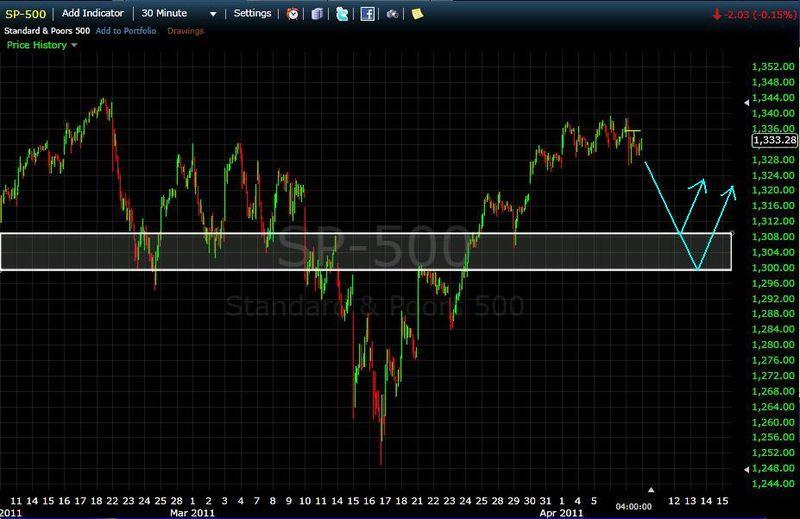Viewport: 800px width, 519px height.
Task: Click the triangle marker at 04:00:00
Action: point(651,489)
